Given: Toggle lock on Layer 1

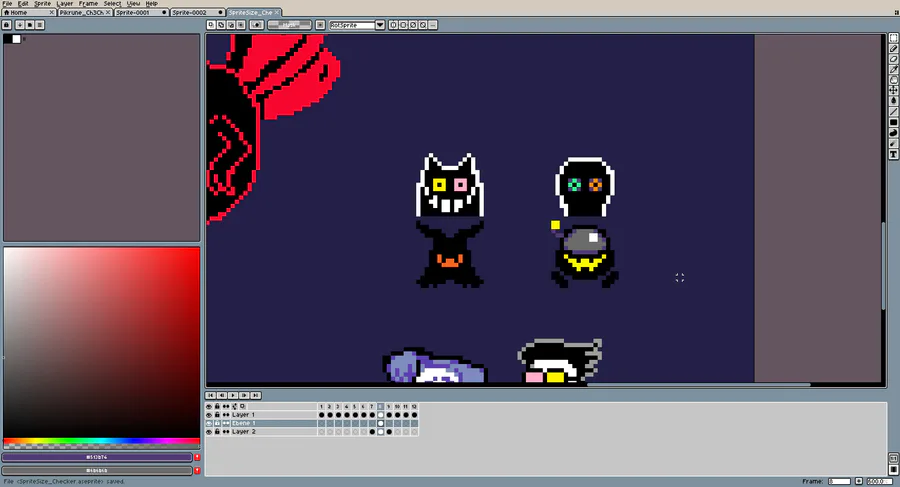Looking at the screenshot, I should 217,415.
